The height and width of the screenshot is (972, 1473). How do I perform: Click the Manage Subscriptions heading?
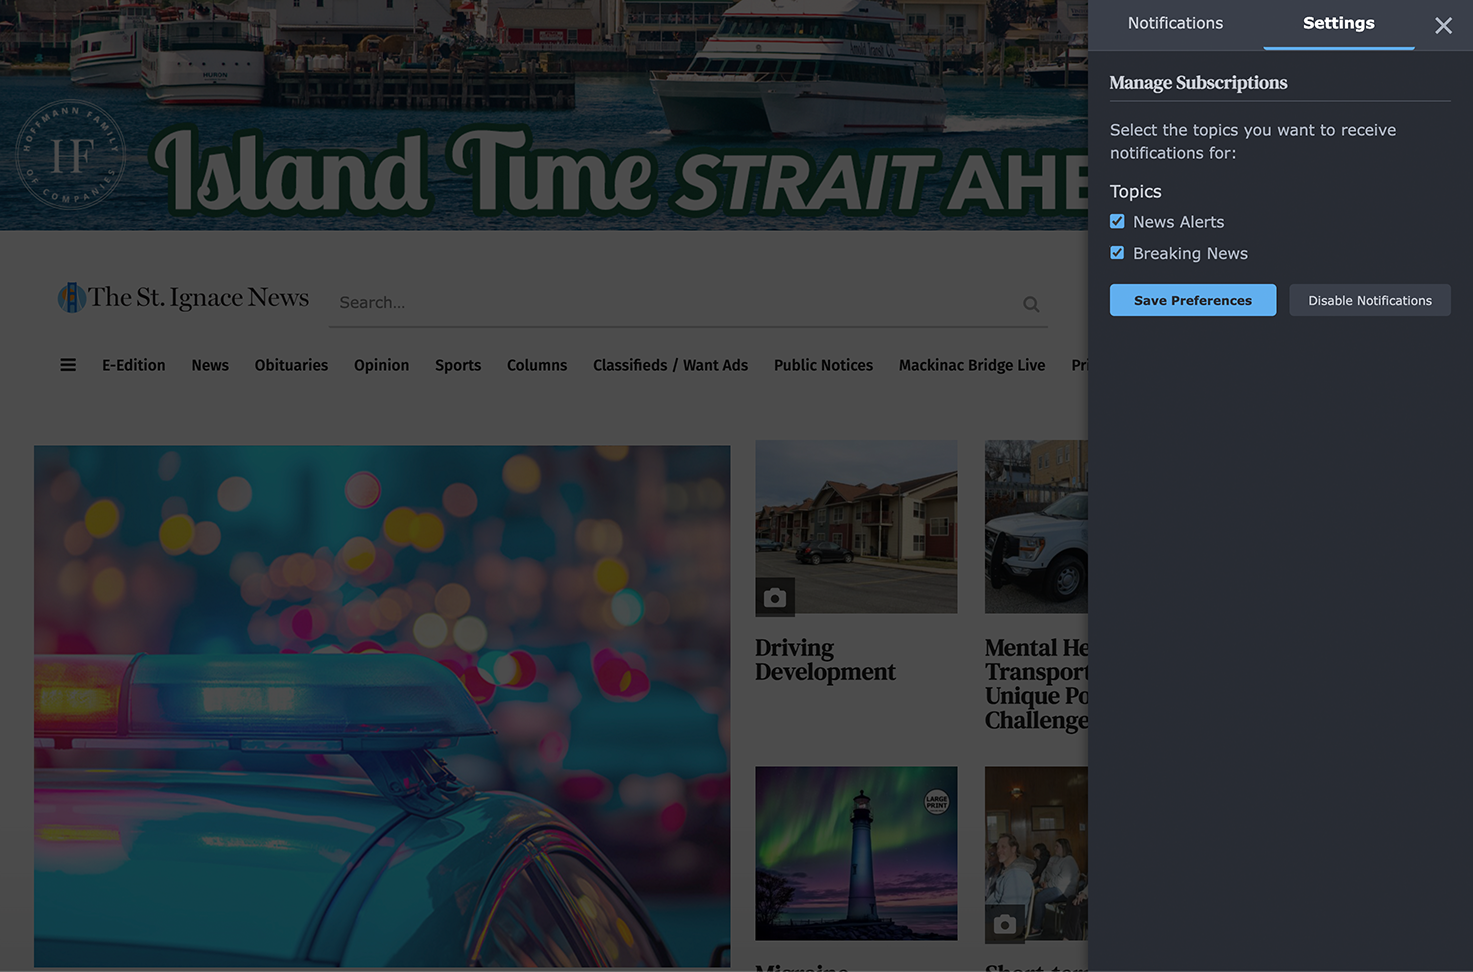(1198, 83)
